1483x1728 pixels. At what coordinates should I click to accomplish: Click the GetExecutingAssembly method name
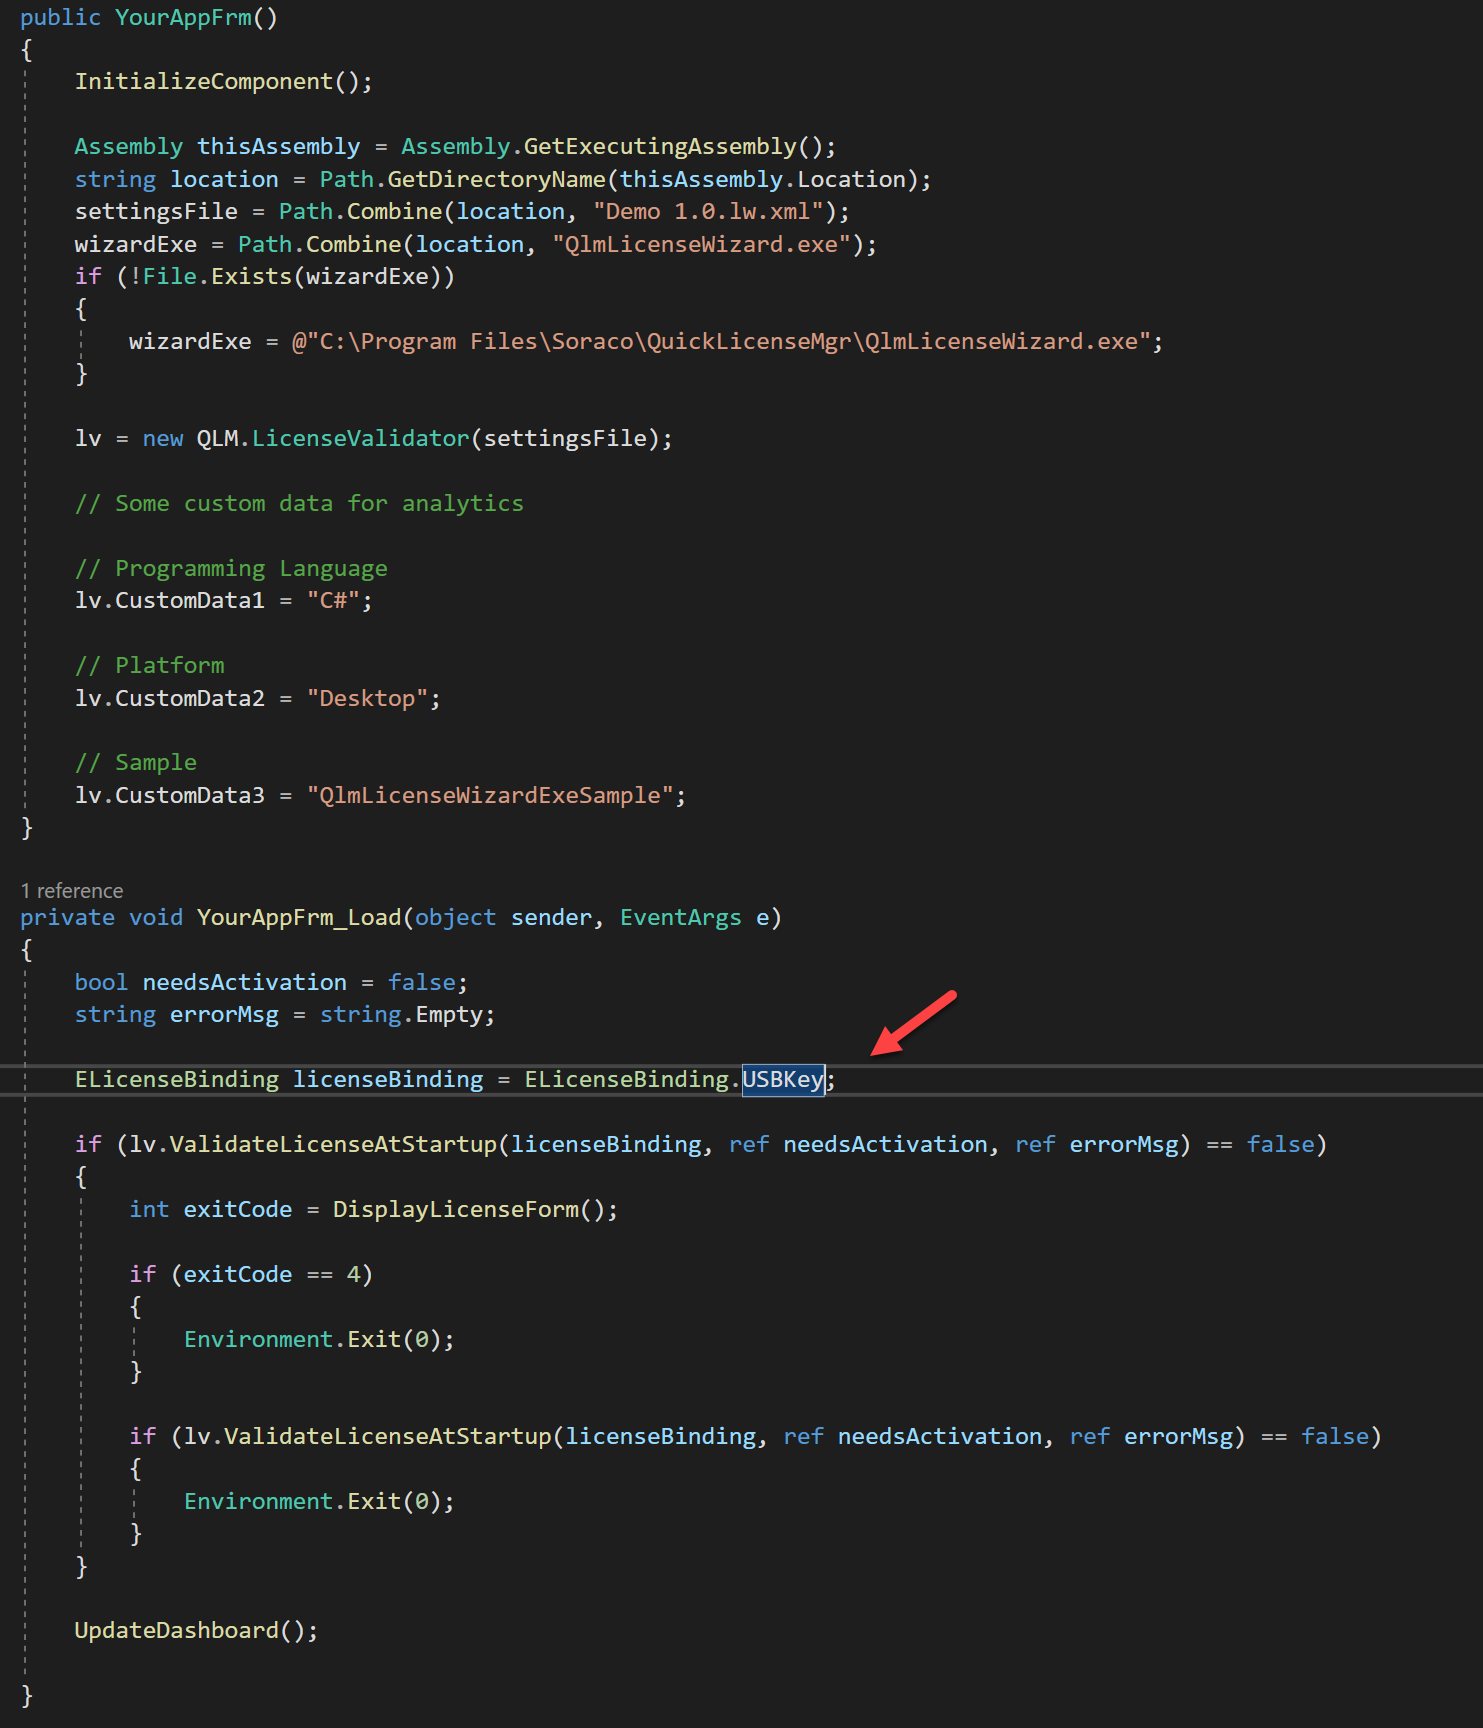[x=660, y=146]
